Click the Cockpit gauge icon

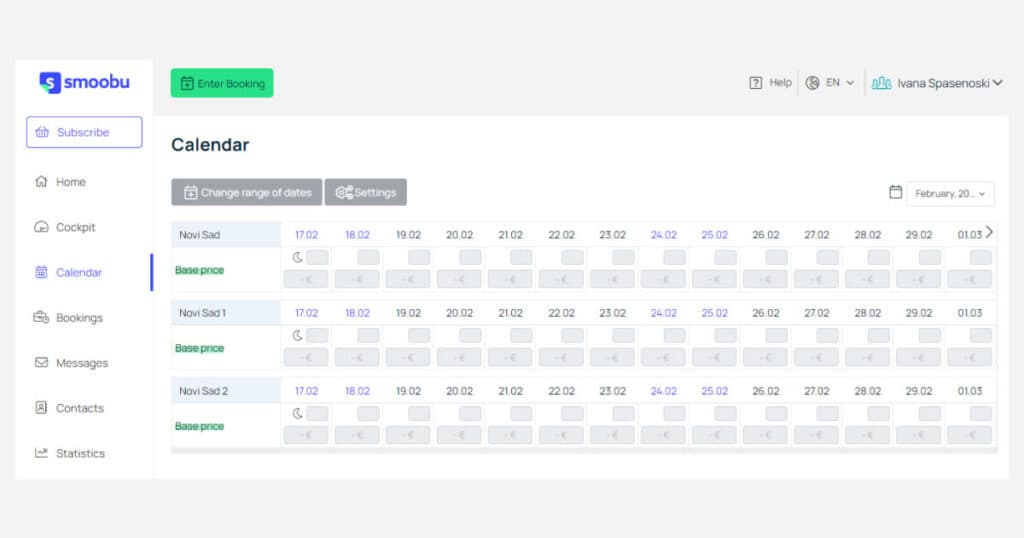(x=41, y=227)
